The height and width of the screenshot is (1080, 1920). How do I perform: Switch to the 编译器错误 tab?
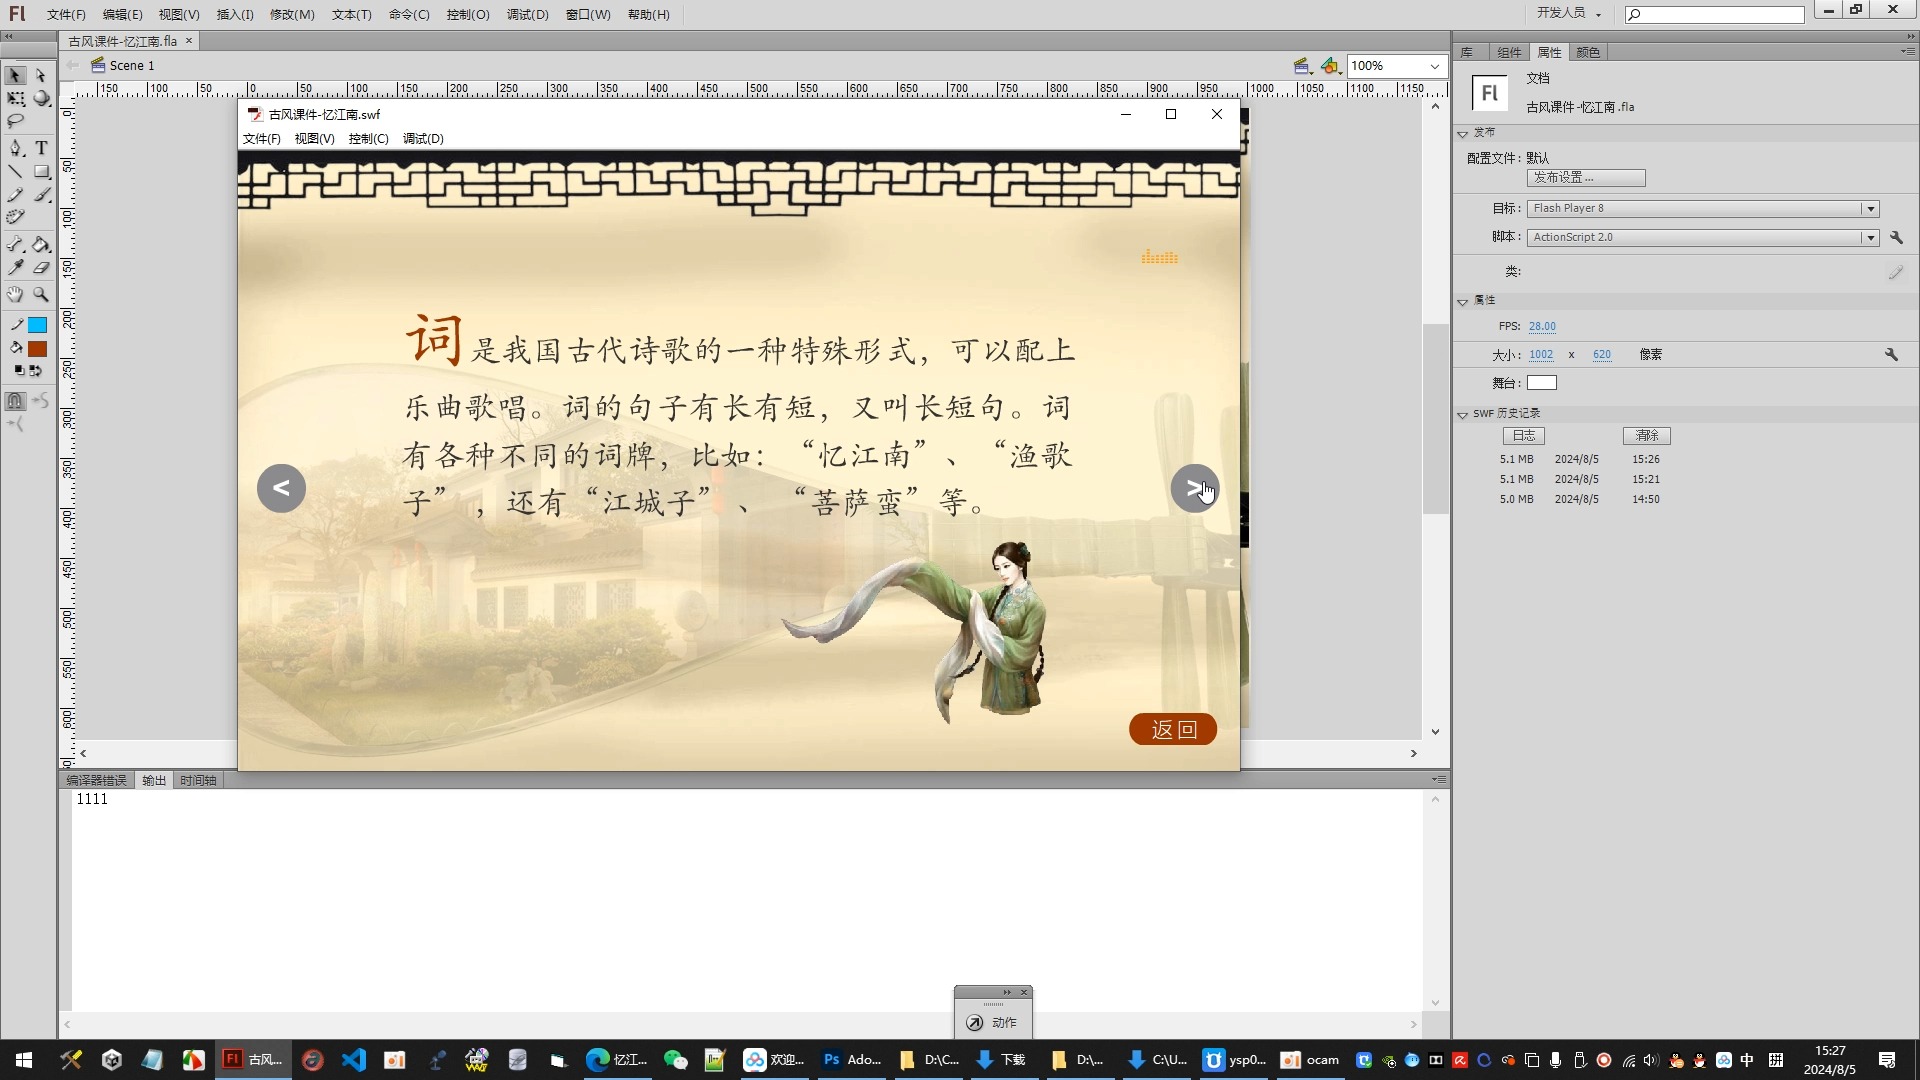tap(97, 781)
